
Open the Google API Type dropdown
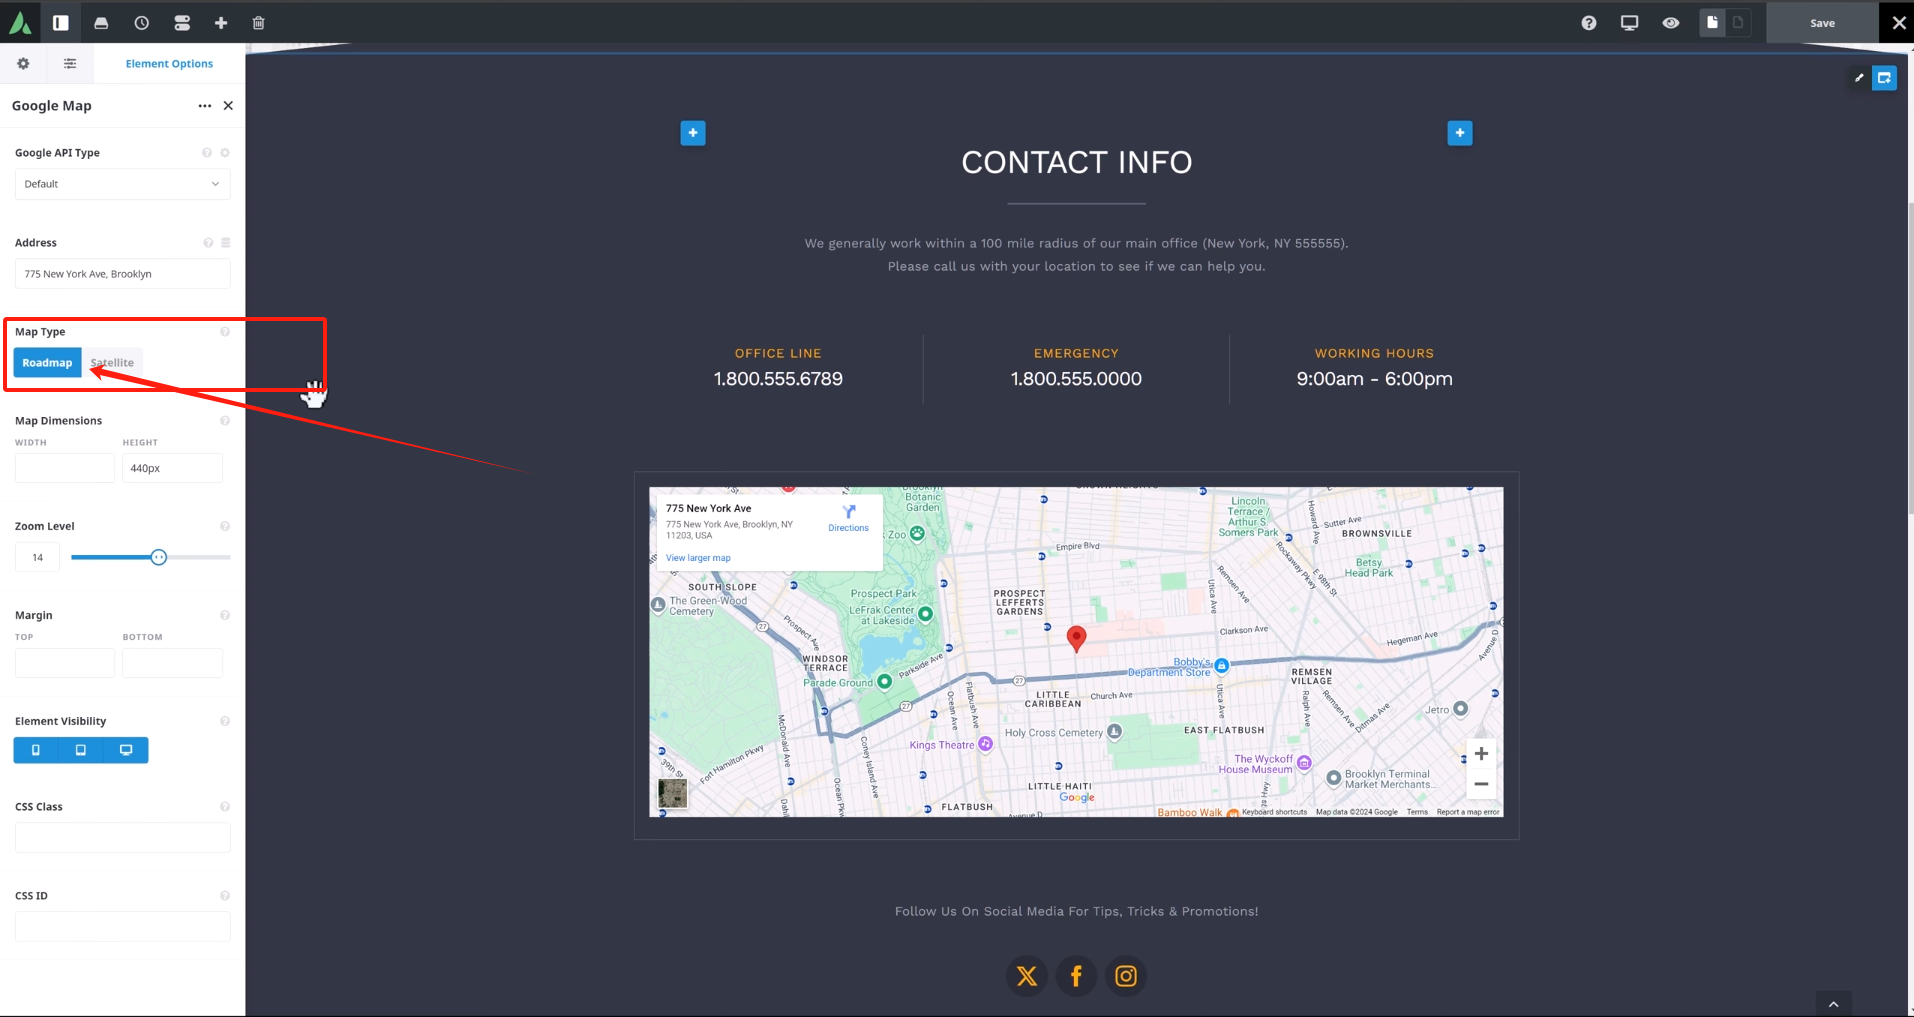[x=122, y=184]
